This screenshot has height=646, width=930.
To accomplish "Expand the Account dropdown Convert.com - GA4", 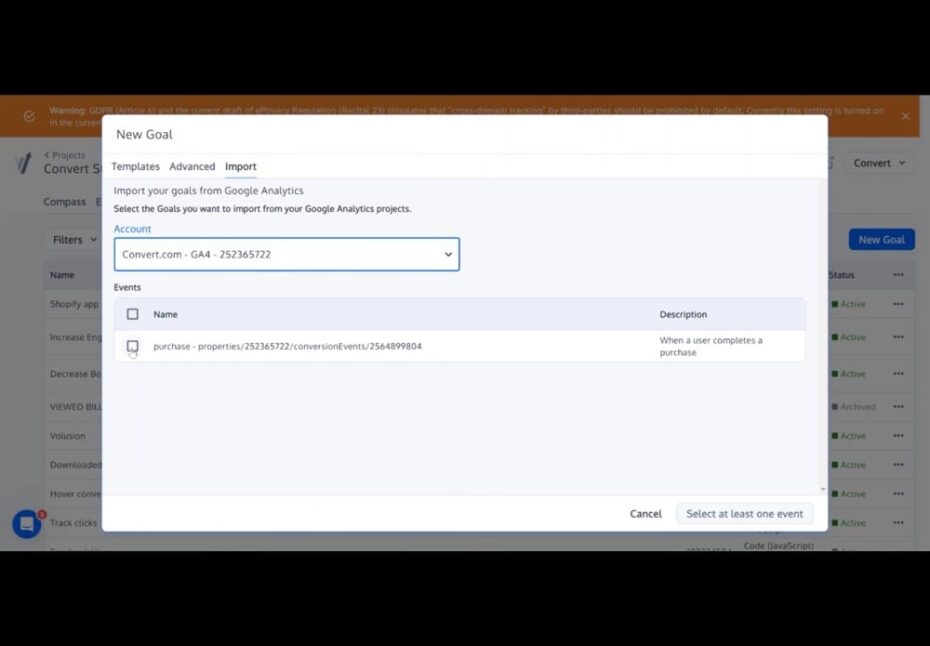I will click(x=286, y=254).
